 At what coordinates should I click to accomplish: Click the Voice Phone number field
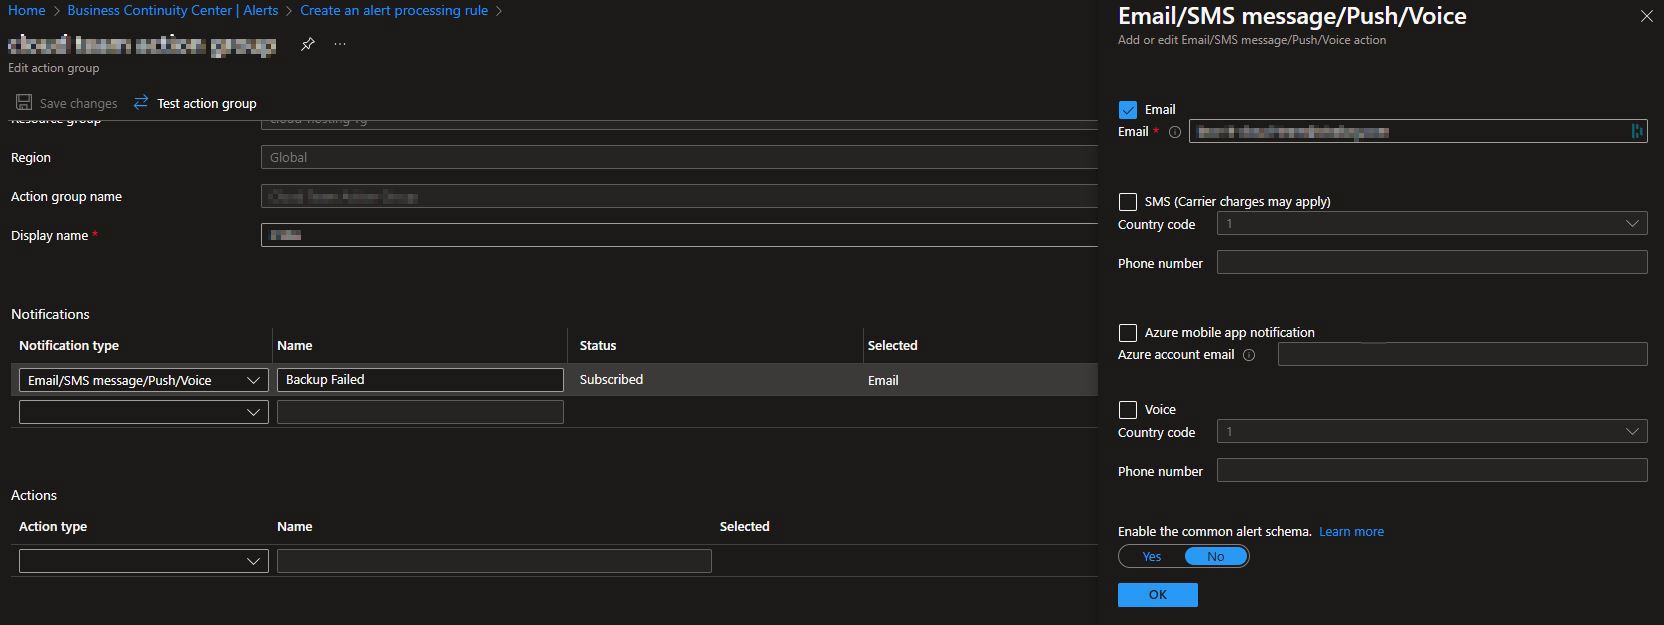coord(1432,470)
